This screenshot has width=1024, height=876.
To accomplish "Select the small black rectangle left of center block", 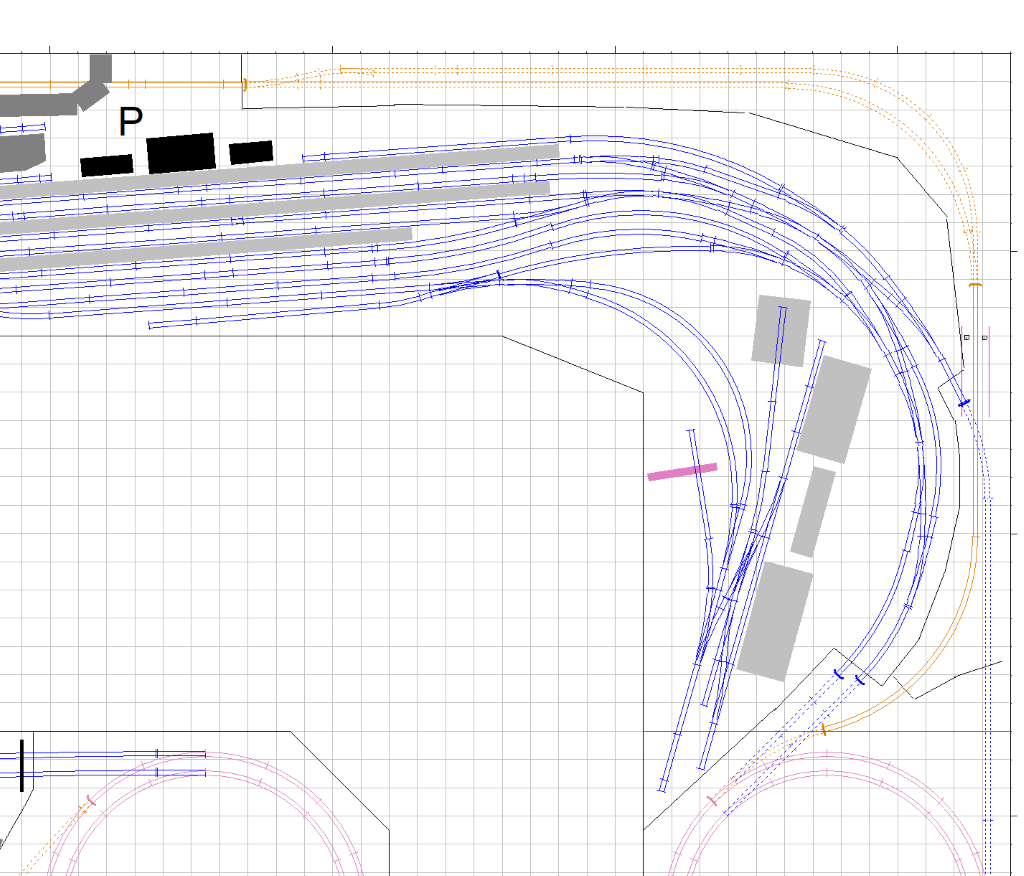I will pyautogui.click(x=107, y=165).
